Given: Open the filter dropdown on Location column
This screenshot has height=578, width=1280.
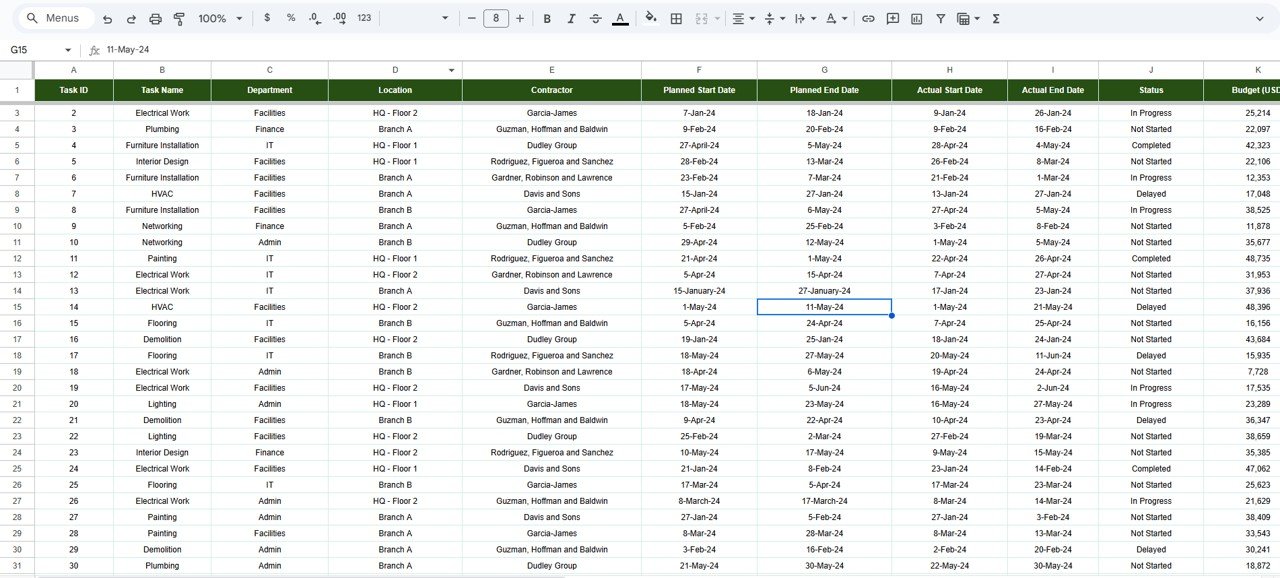Looking at the screenshot, I should pos(451,70).
